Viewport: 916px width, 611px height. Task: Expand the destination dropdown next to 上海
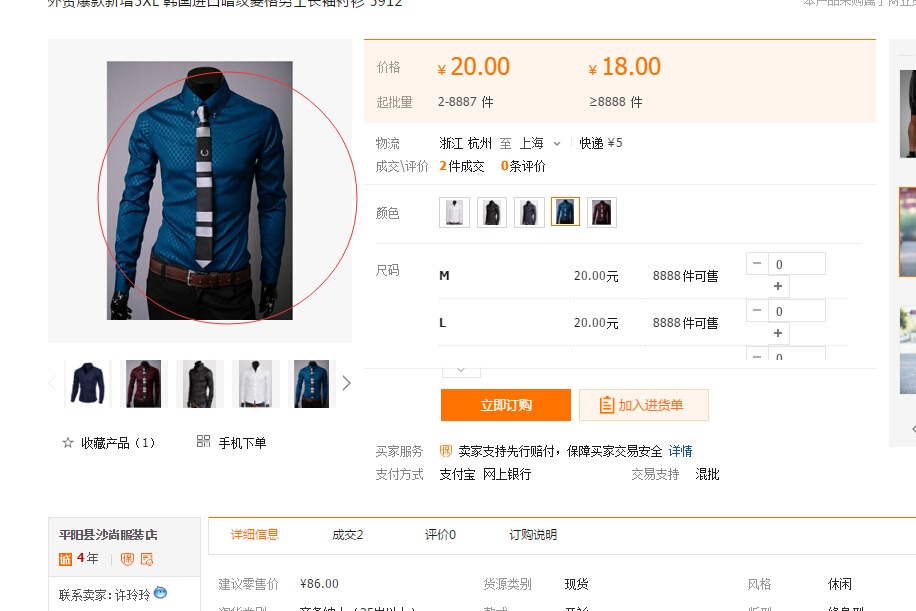(557, 144)
